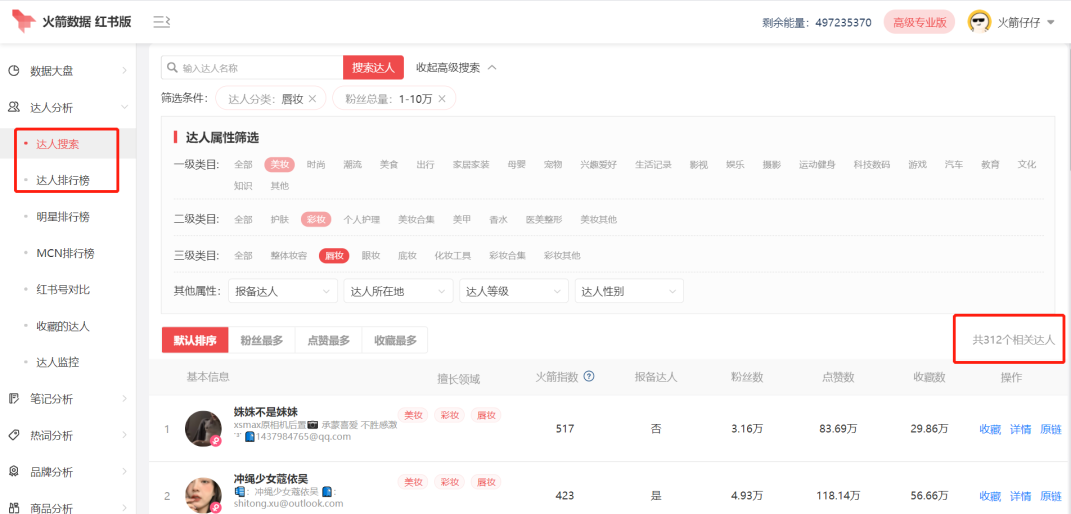Viewport: 1071px width, 514px height.
Task: Select 美妆 first-level category
Action: [x=279, y=165]
